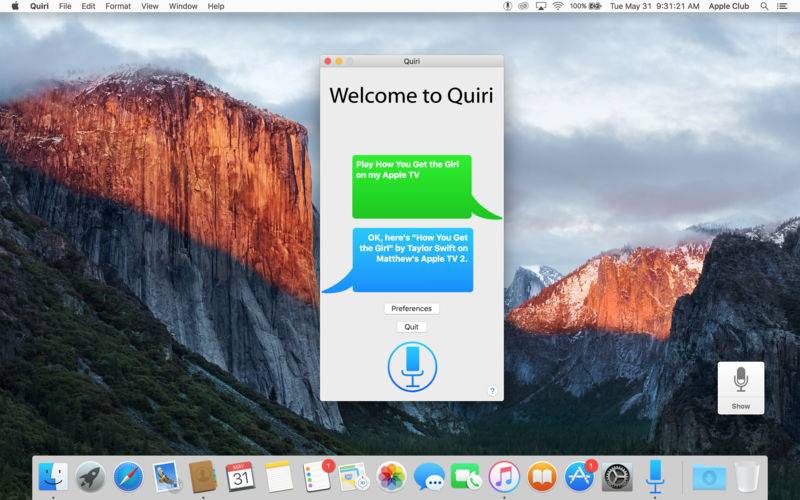The width and height of the screenshot is (800, 500).
Task: Click the 'Welcome to Quiri' heading
Action: [x=411, y=95]
